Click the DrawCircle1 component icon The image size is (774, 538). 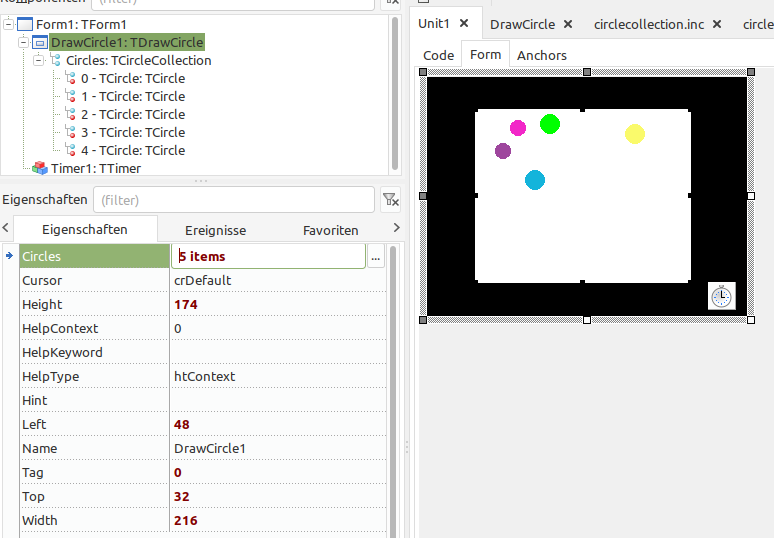(40, 42)
